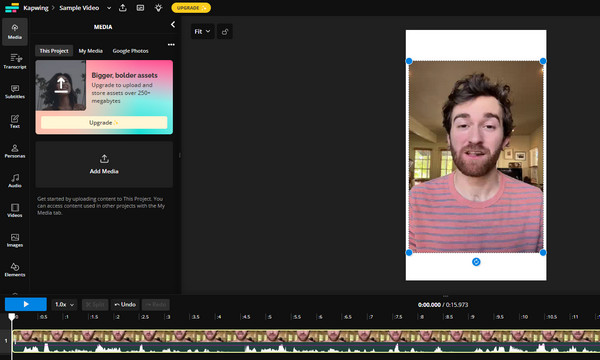This screenshot has height=360, width=600.
Task: Open the Images sidebar panel
Action: click(x=15, y=240)
